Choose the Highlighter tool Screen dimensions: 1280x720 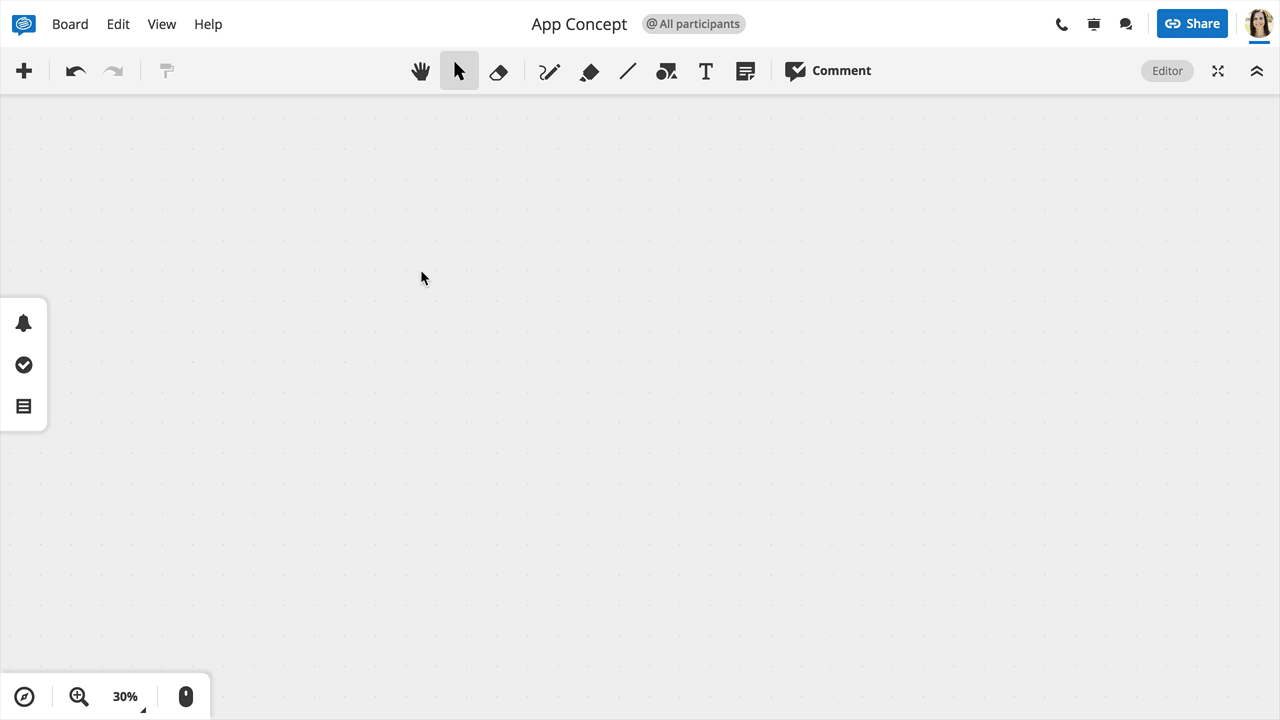click(588, 71)
